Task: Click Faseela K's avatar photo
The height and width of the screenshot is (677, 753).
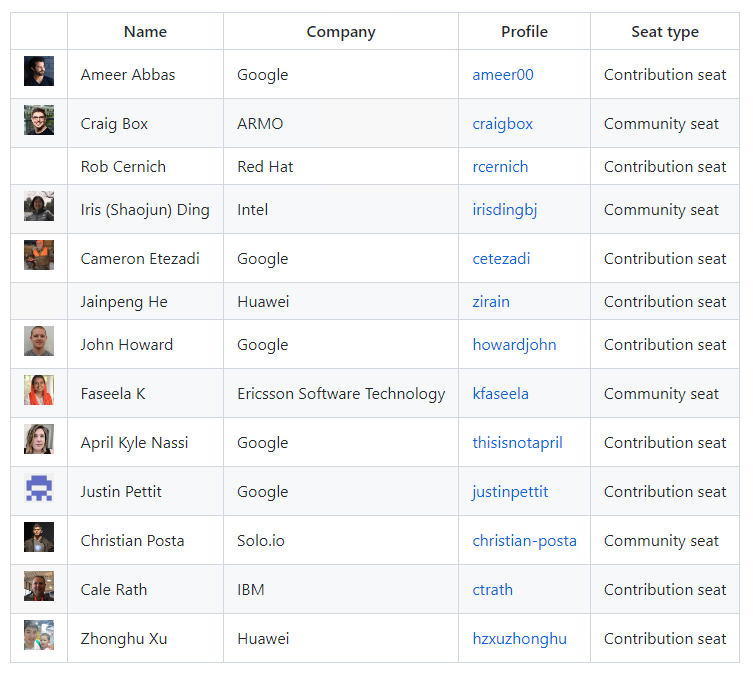Action: 39,390
